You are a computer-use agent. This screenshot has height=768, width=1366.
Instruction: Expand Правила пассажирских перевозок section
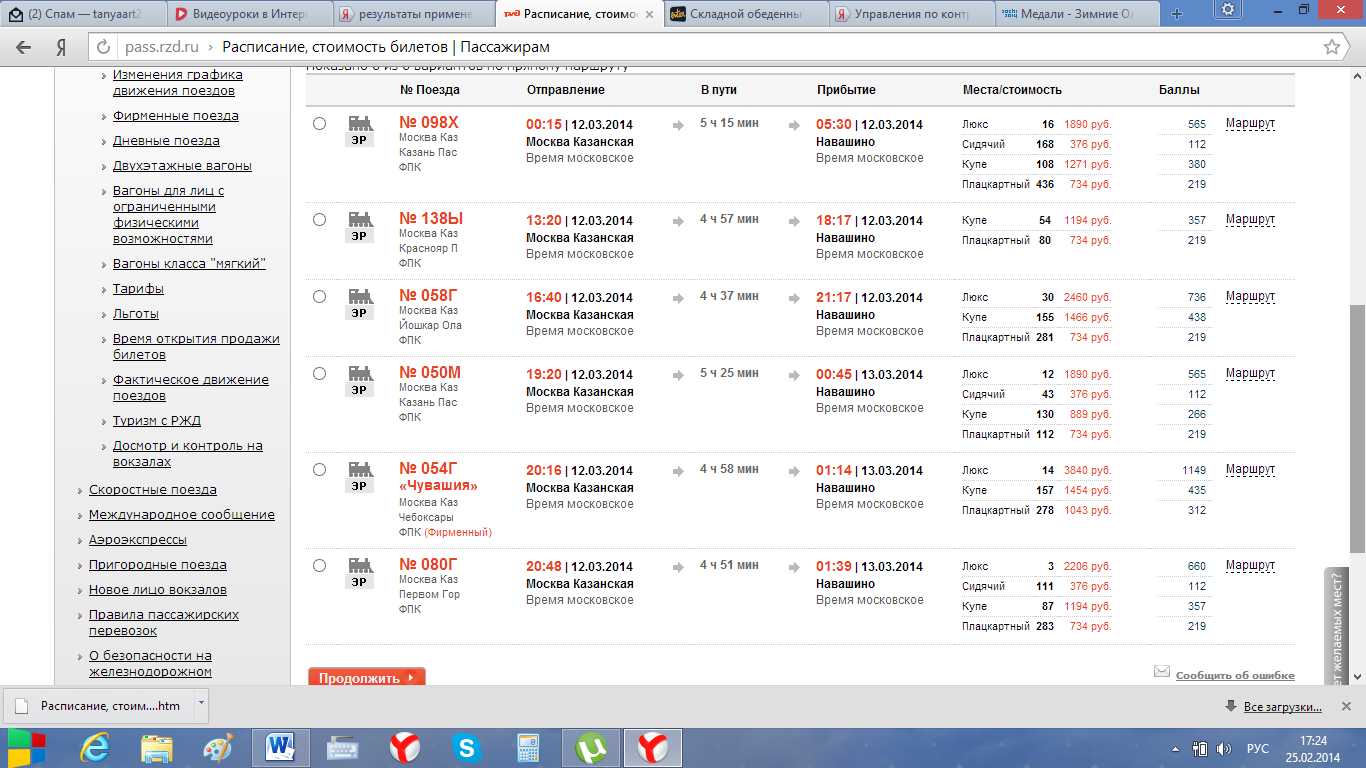(164, 623)
